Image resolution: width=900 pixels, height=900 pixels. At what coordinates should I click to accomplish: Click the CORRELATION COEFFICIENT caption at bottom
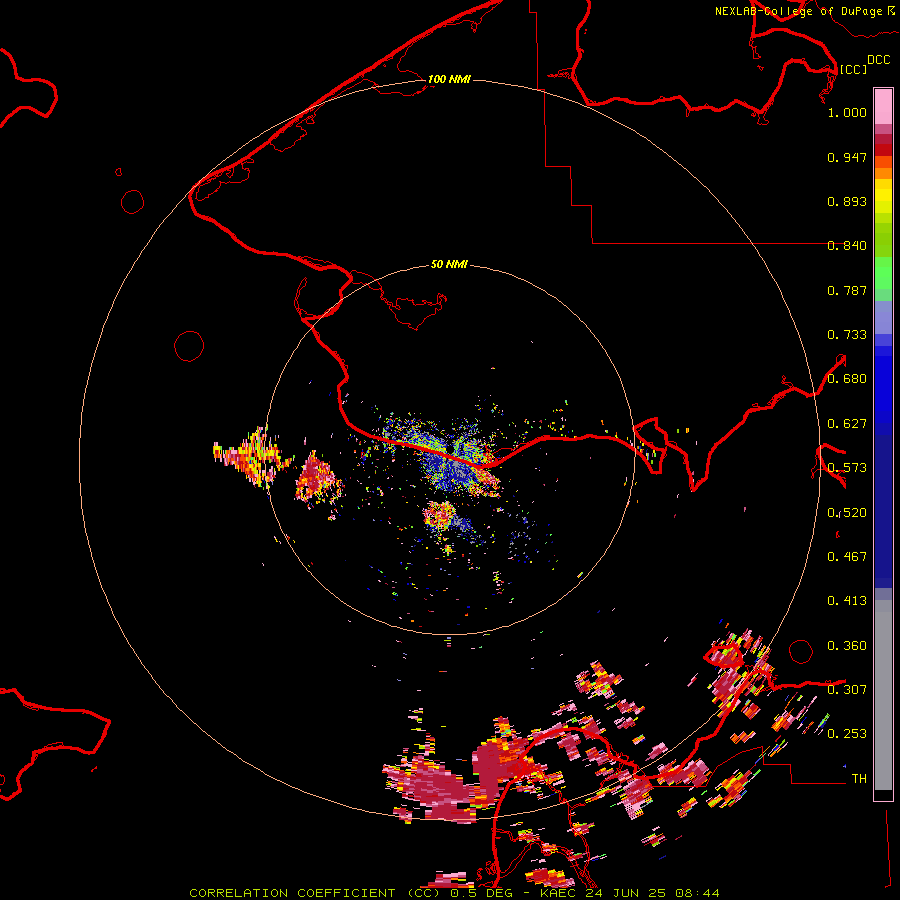coord(454,893)
